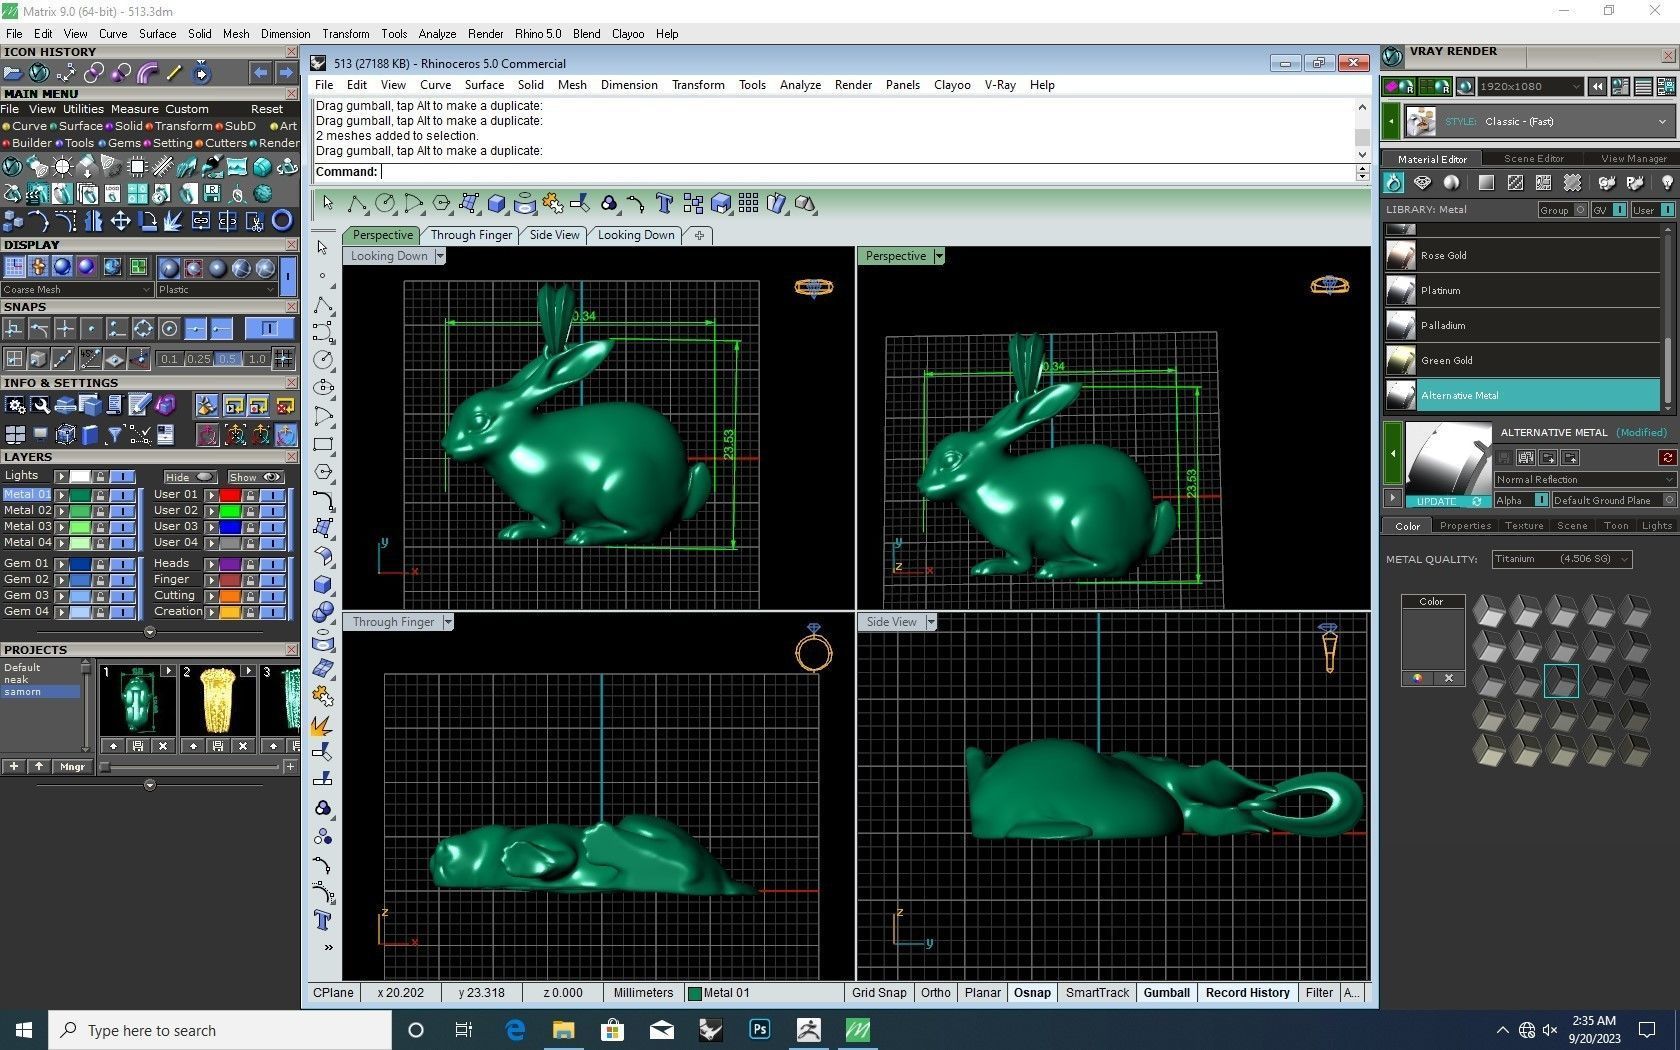Image resolution: width=1680 pixels, height=1050 pixels.
Task: Open the Normal Reflection dropdown
Action: 1584,480
